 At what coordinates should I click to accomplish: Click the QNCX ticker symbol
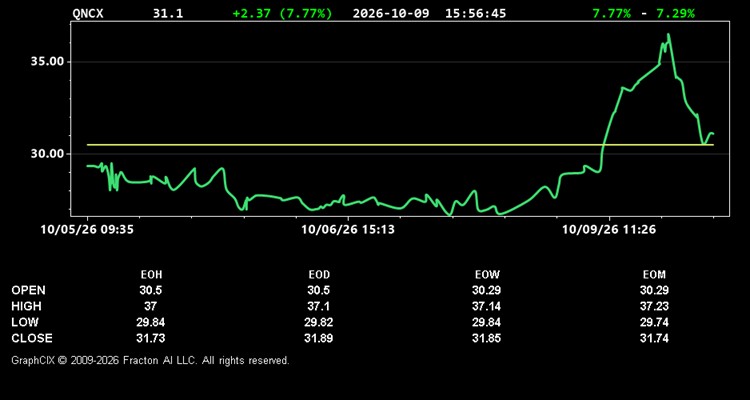click(88, 13)
